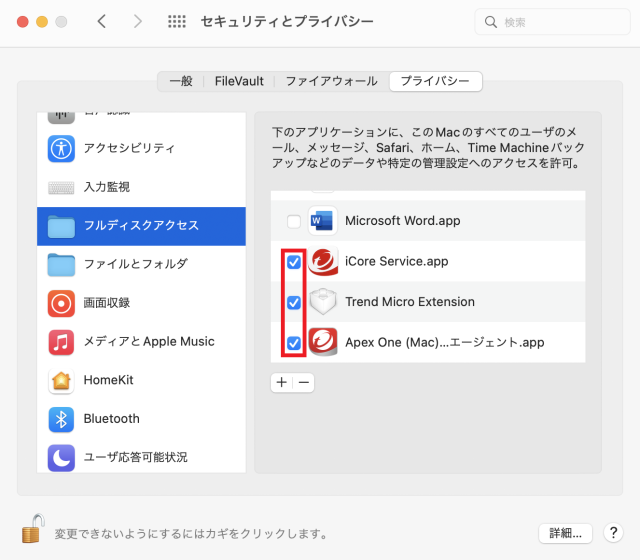Go back with the left chevron
640x560 pixels.
102,21
